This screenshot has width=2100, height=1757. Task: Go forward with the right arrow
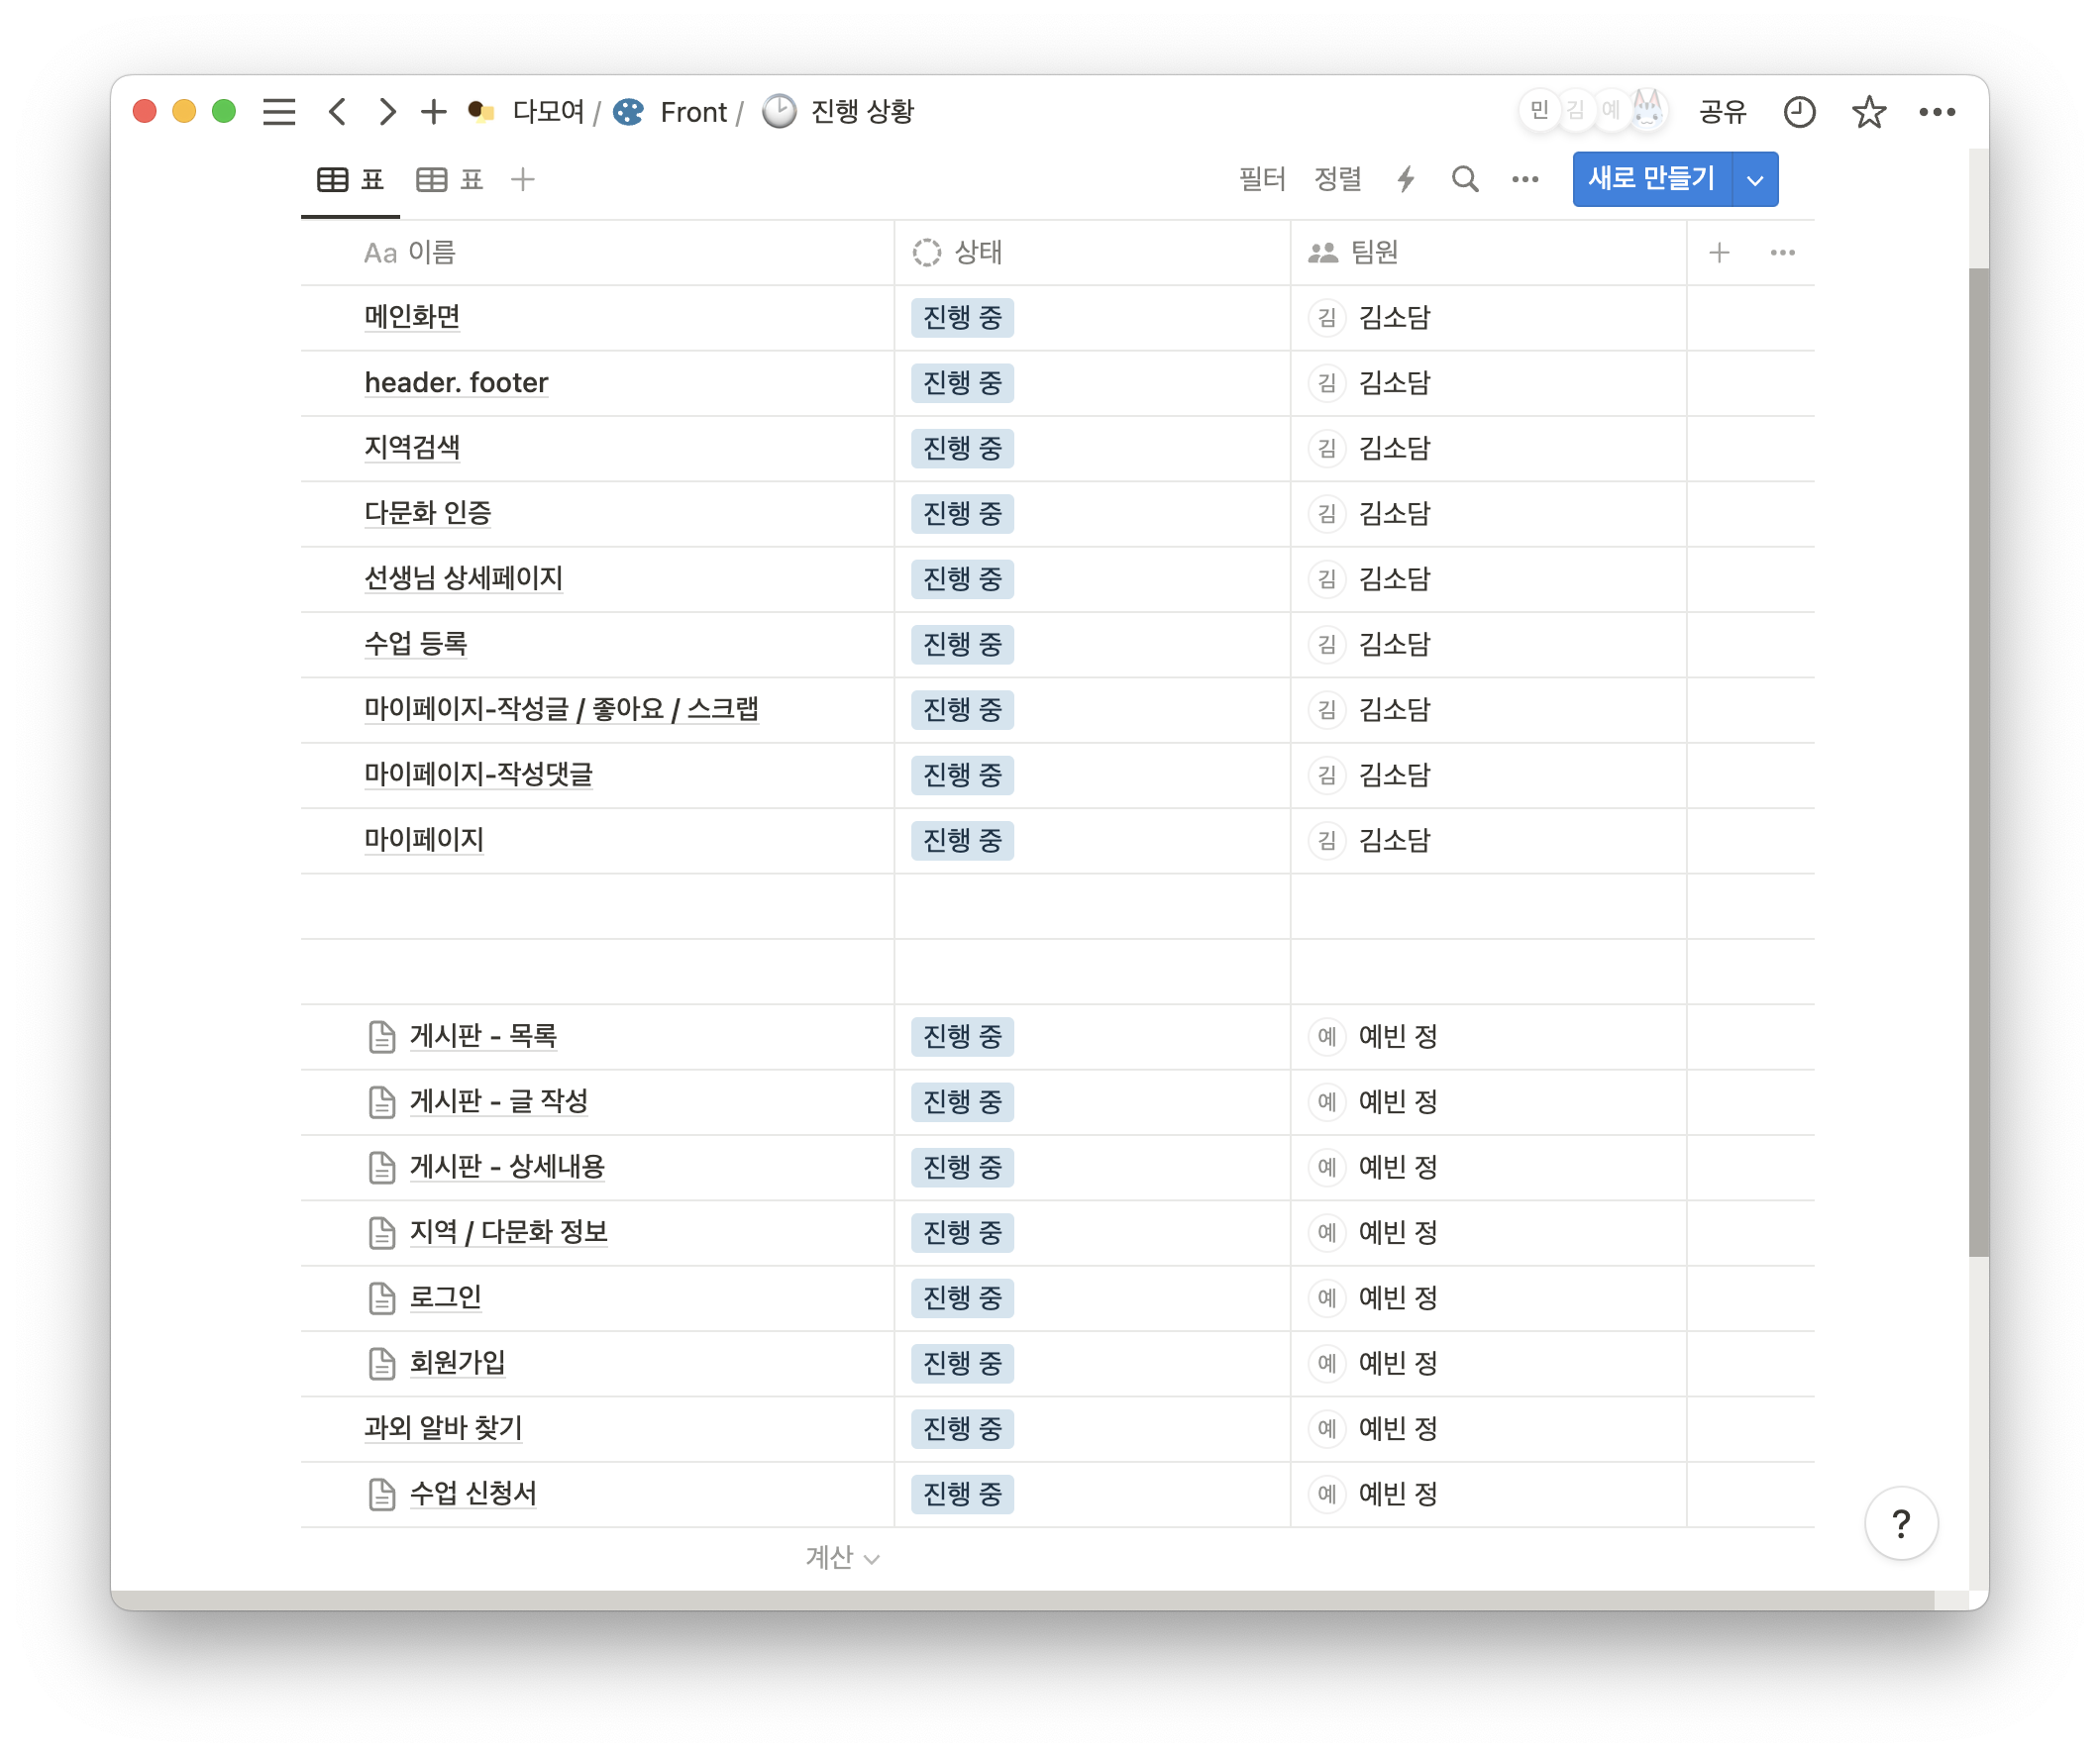tap(387, 111)
